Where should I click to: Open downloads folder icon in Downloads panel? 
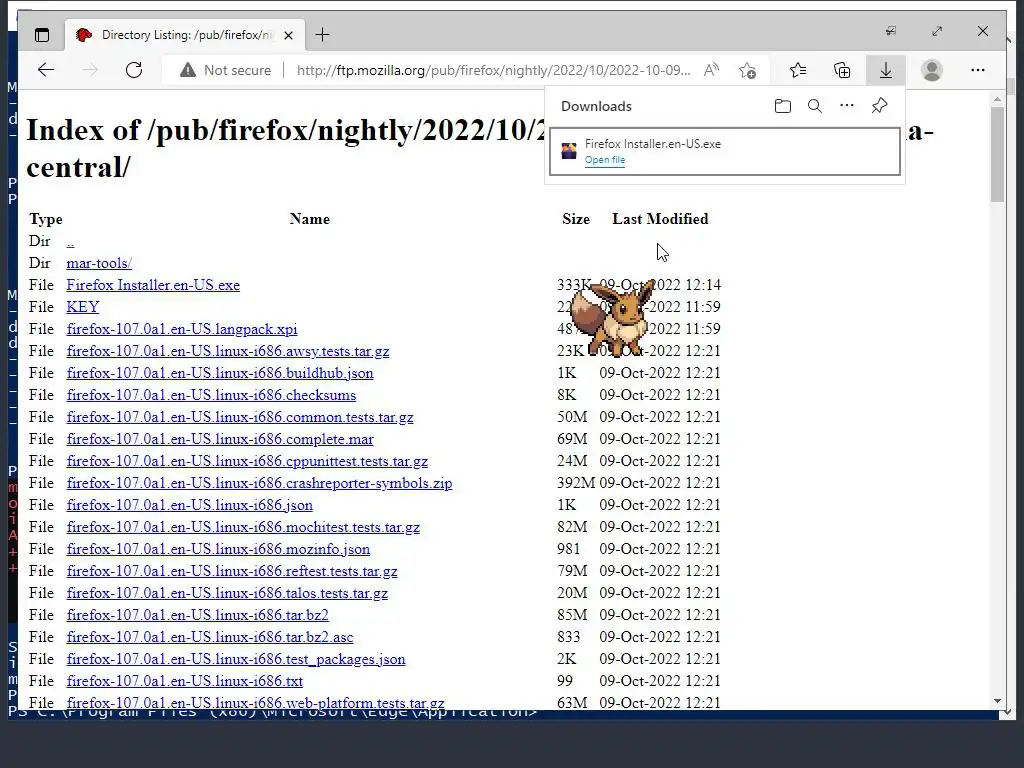[x=782, y=106]
